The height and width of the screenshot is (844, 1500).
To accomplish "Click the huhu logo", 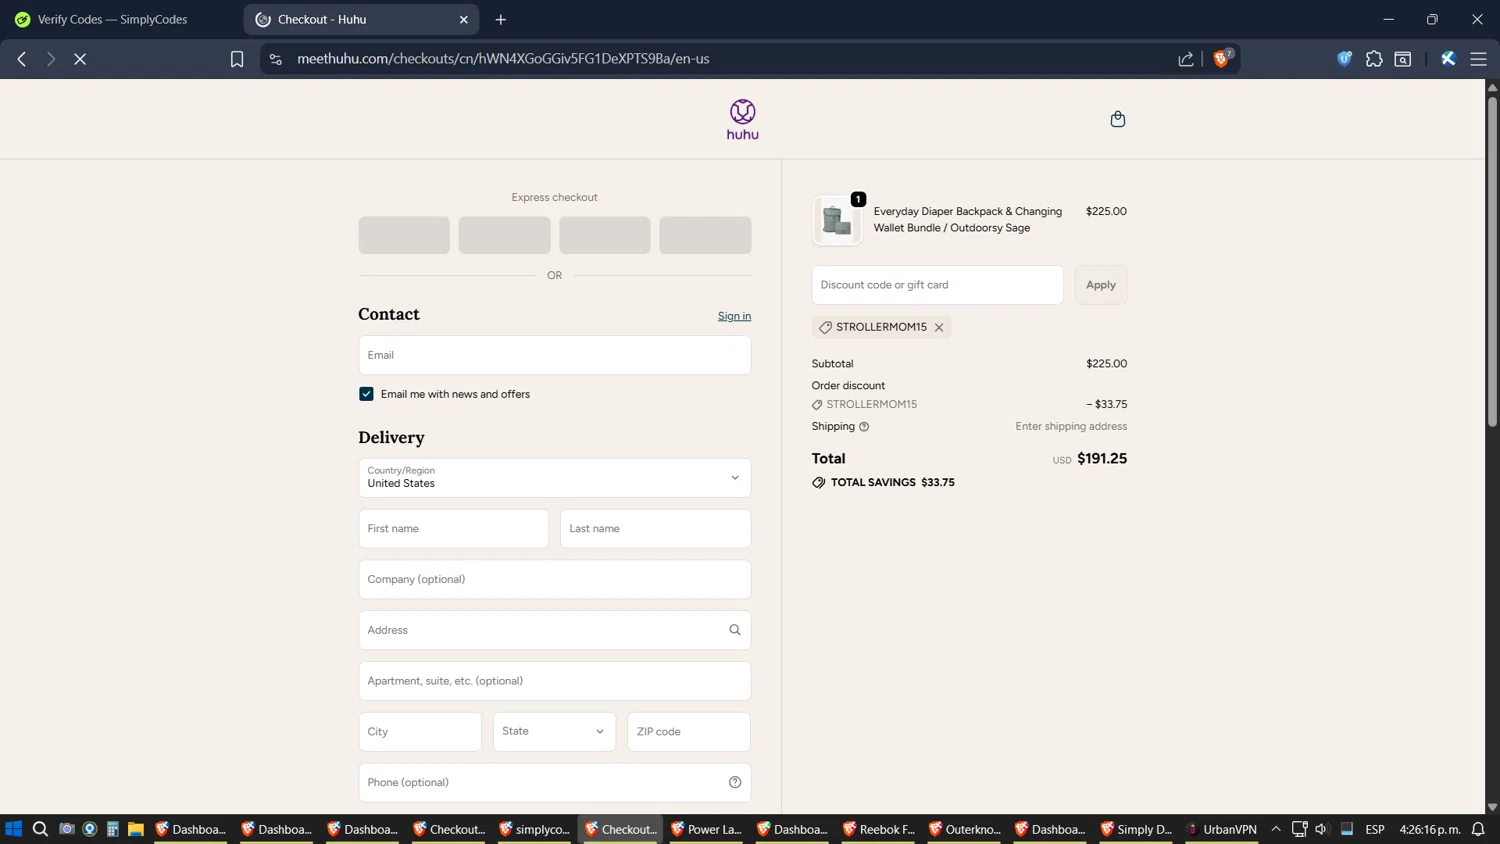I will pos(742,120).
